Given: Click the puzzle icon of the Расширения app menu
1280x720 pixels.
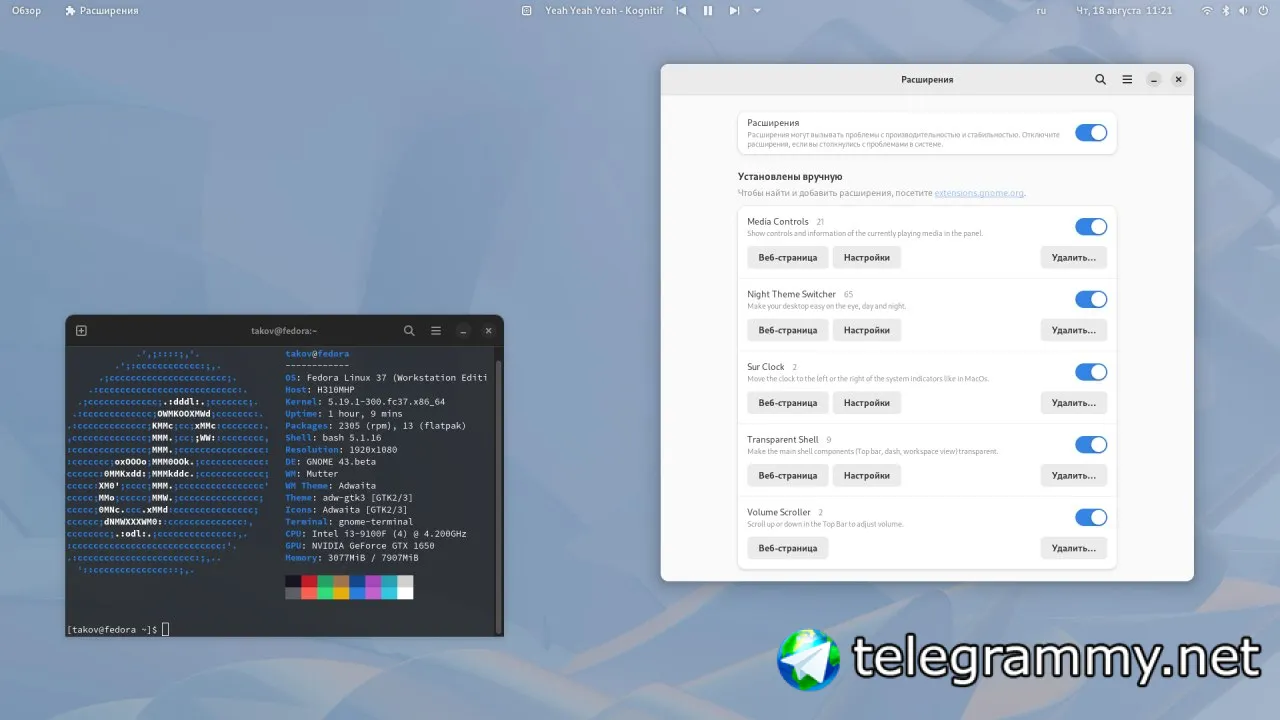Looking at the screenshot, I should [70, 10].
